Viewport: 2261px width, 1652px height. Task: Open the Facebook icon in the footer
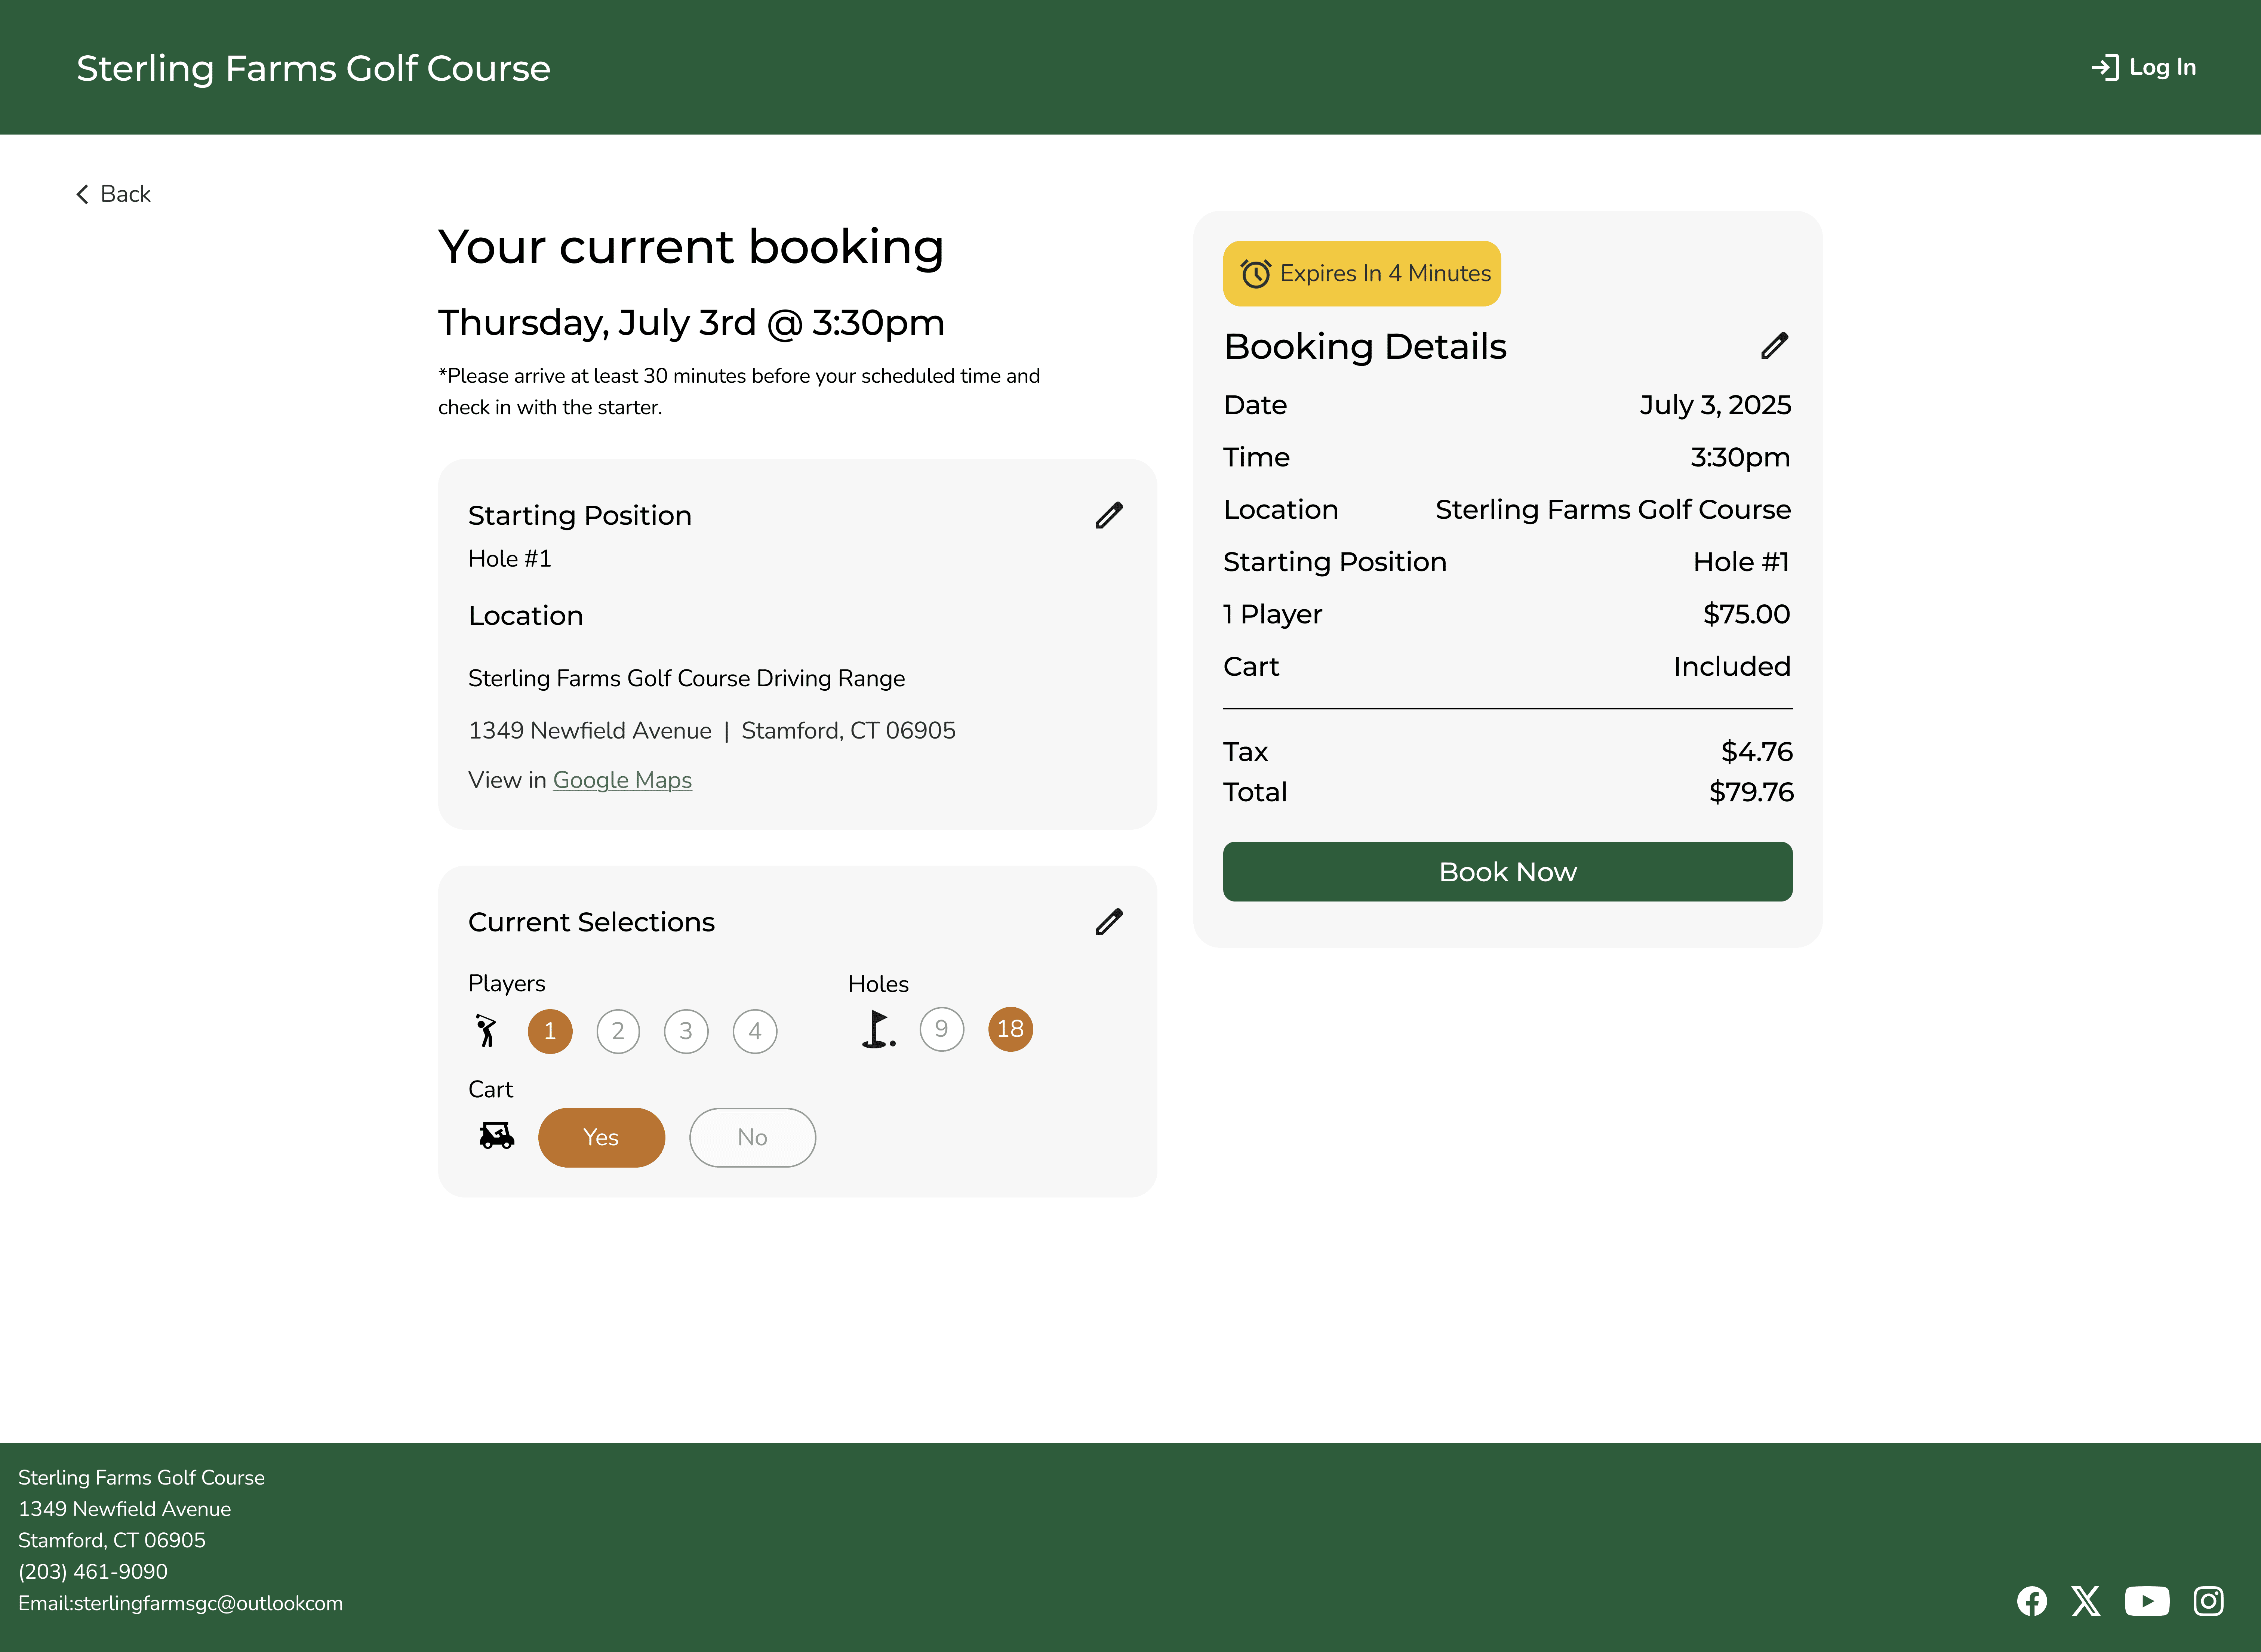(x=2032, y=1601)
